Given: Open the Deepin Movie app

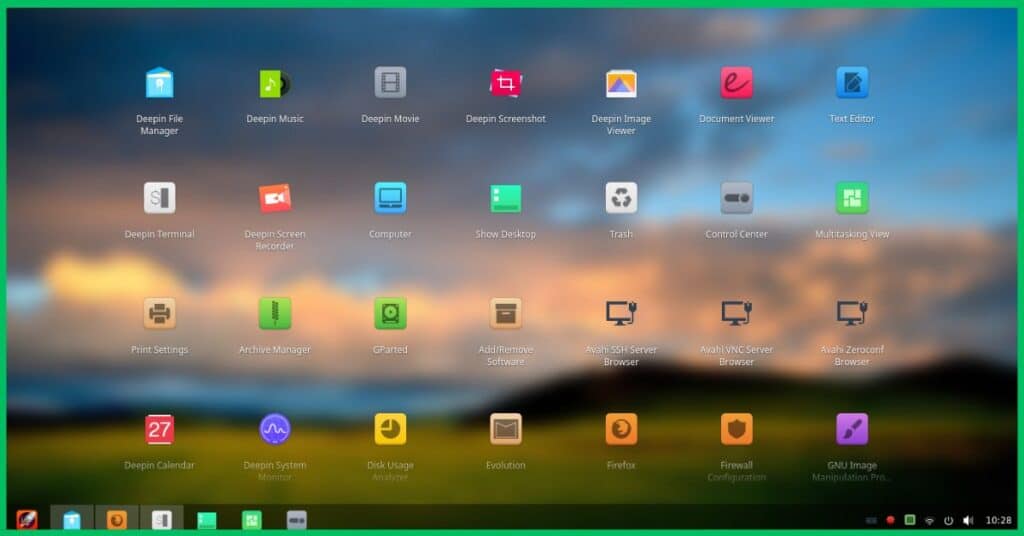Looking at the screenshot, I should [x=391, y=83].
